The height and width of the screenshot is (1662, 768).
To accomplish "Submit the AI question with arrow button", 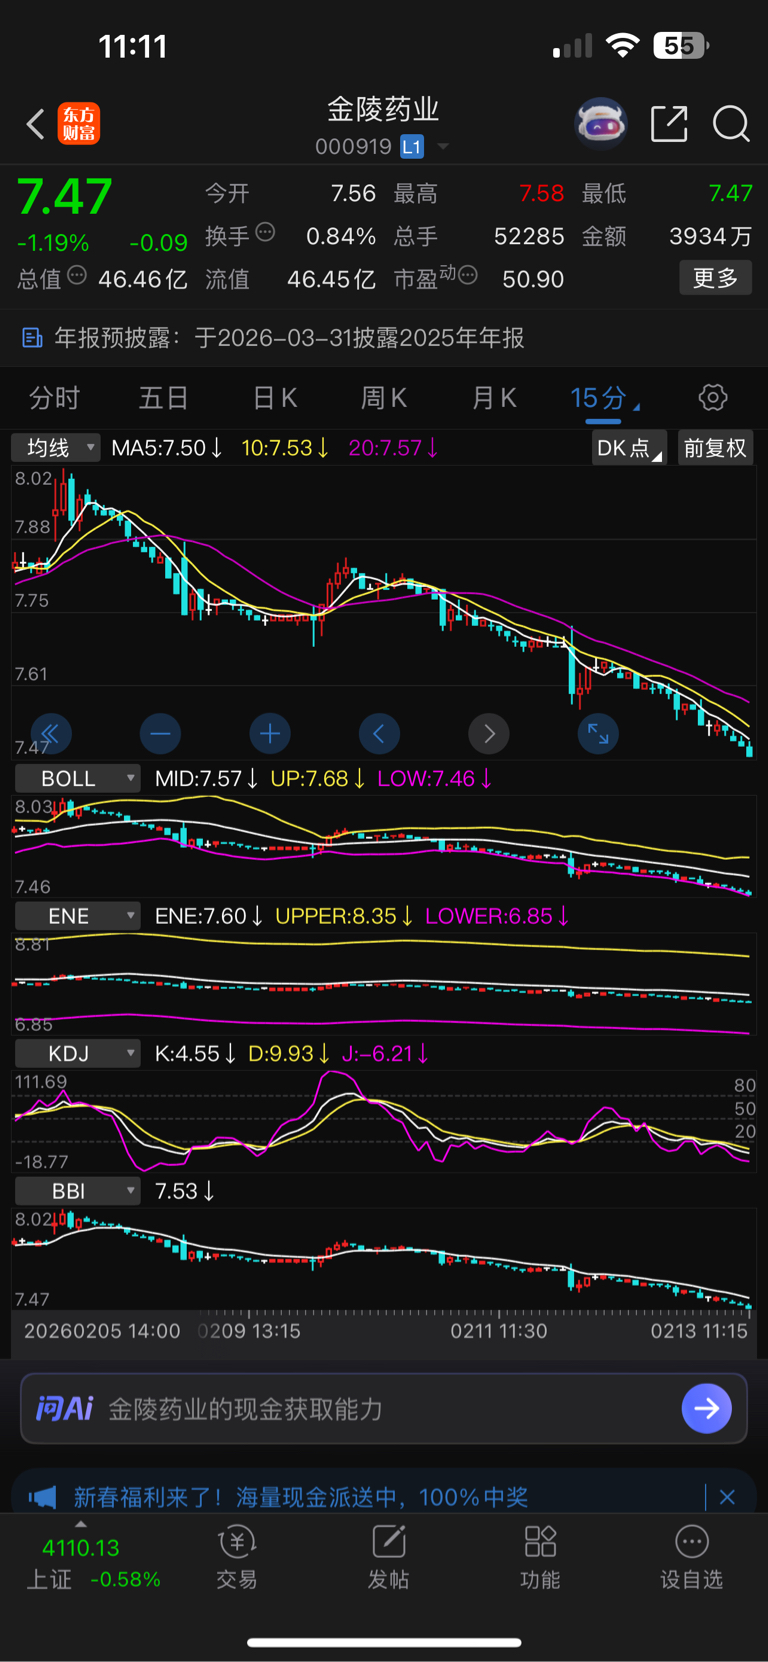I will pos(707,1408).
